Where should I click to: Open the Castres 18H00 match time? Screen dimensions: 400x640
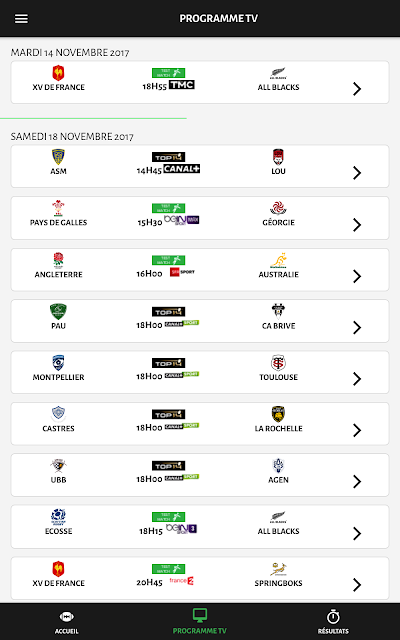pos(149,427)
